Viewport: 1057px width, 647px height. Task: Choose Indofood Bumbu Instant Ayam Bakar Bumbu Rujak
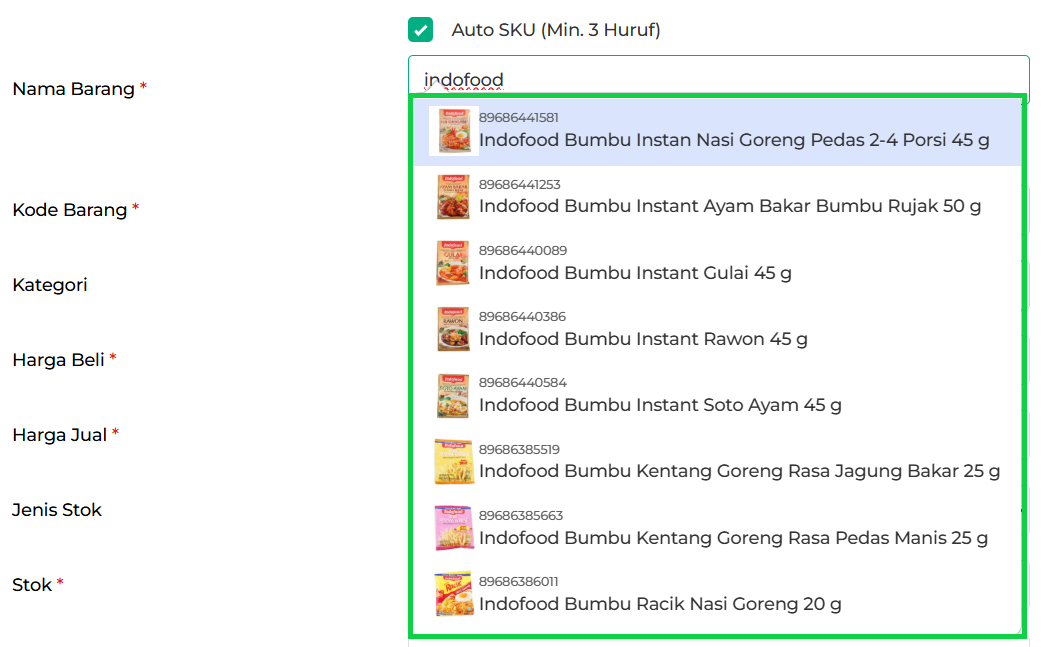pos(729,206)
